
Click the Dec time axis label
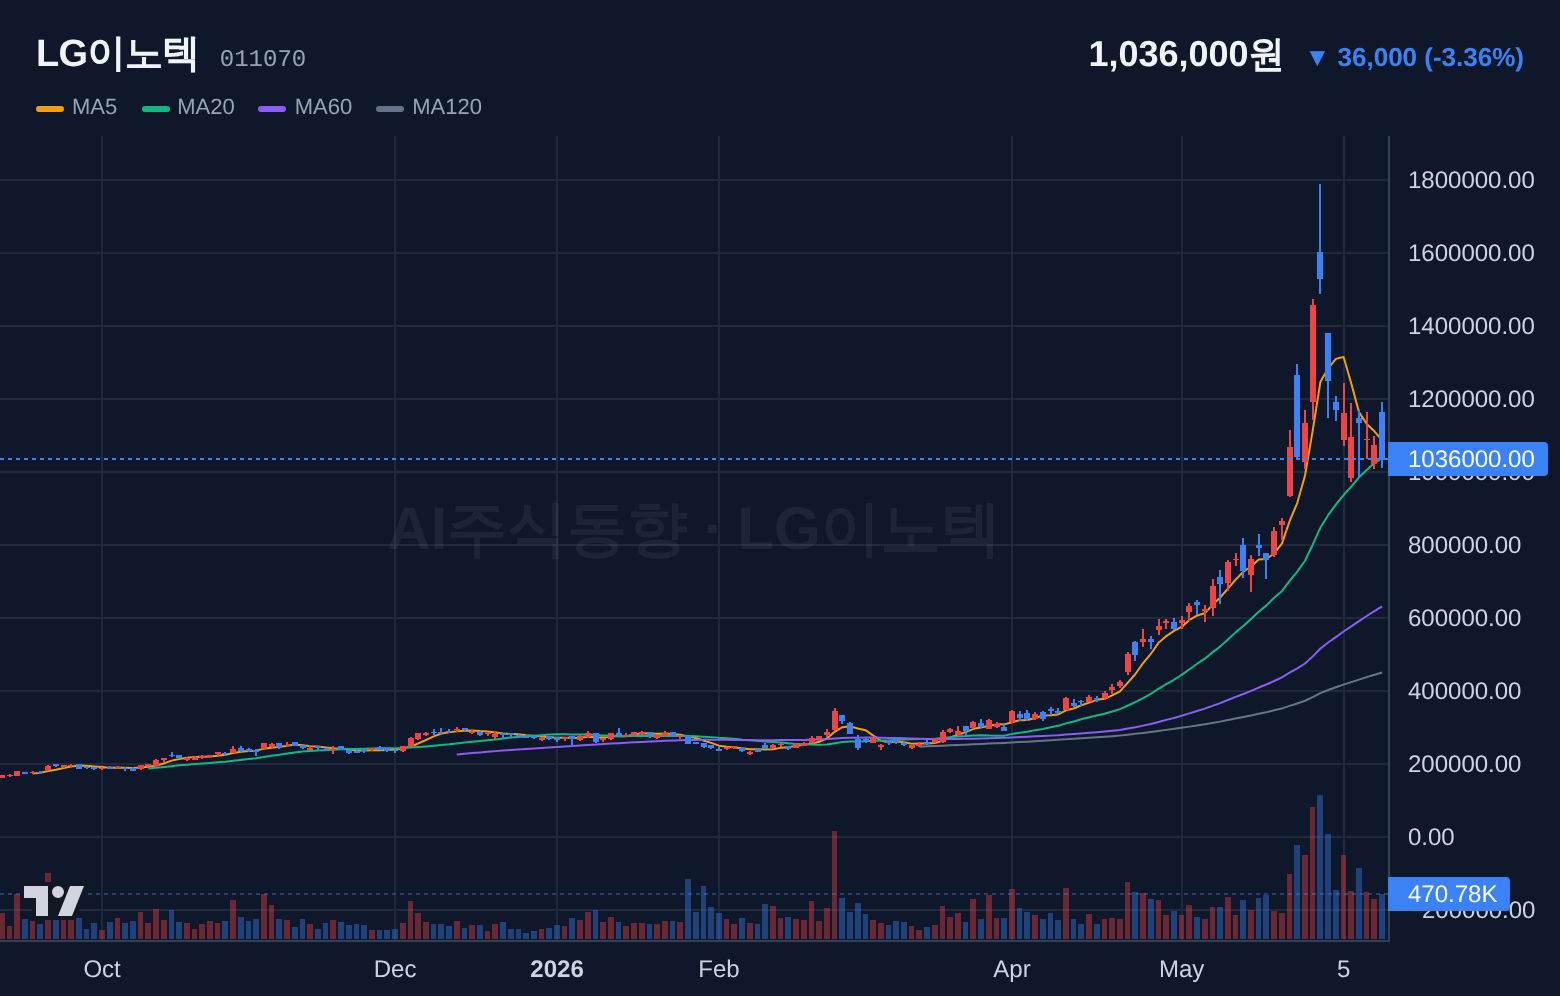pos(395,969)
